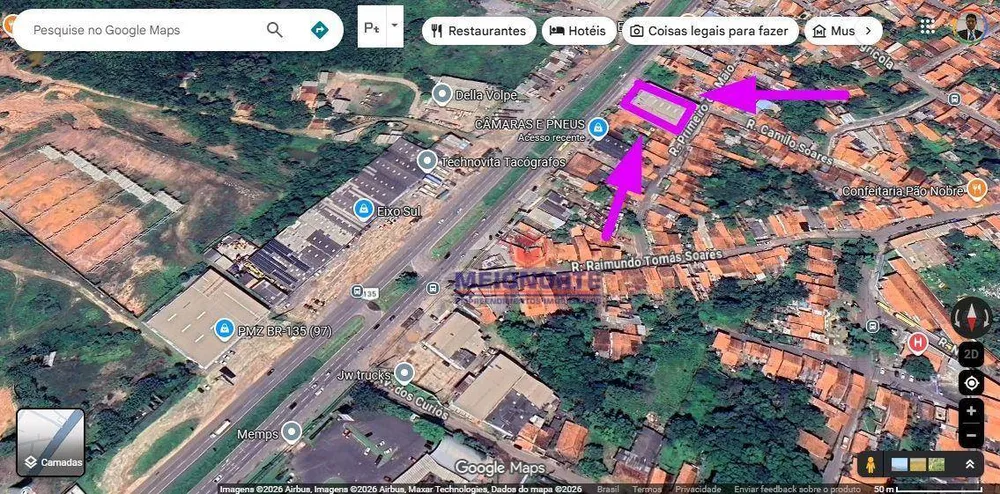Open directions with the blue arrow icon
The image size is (1000, 494).
point(319,29)
